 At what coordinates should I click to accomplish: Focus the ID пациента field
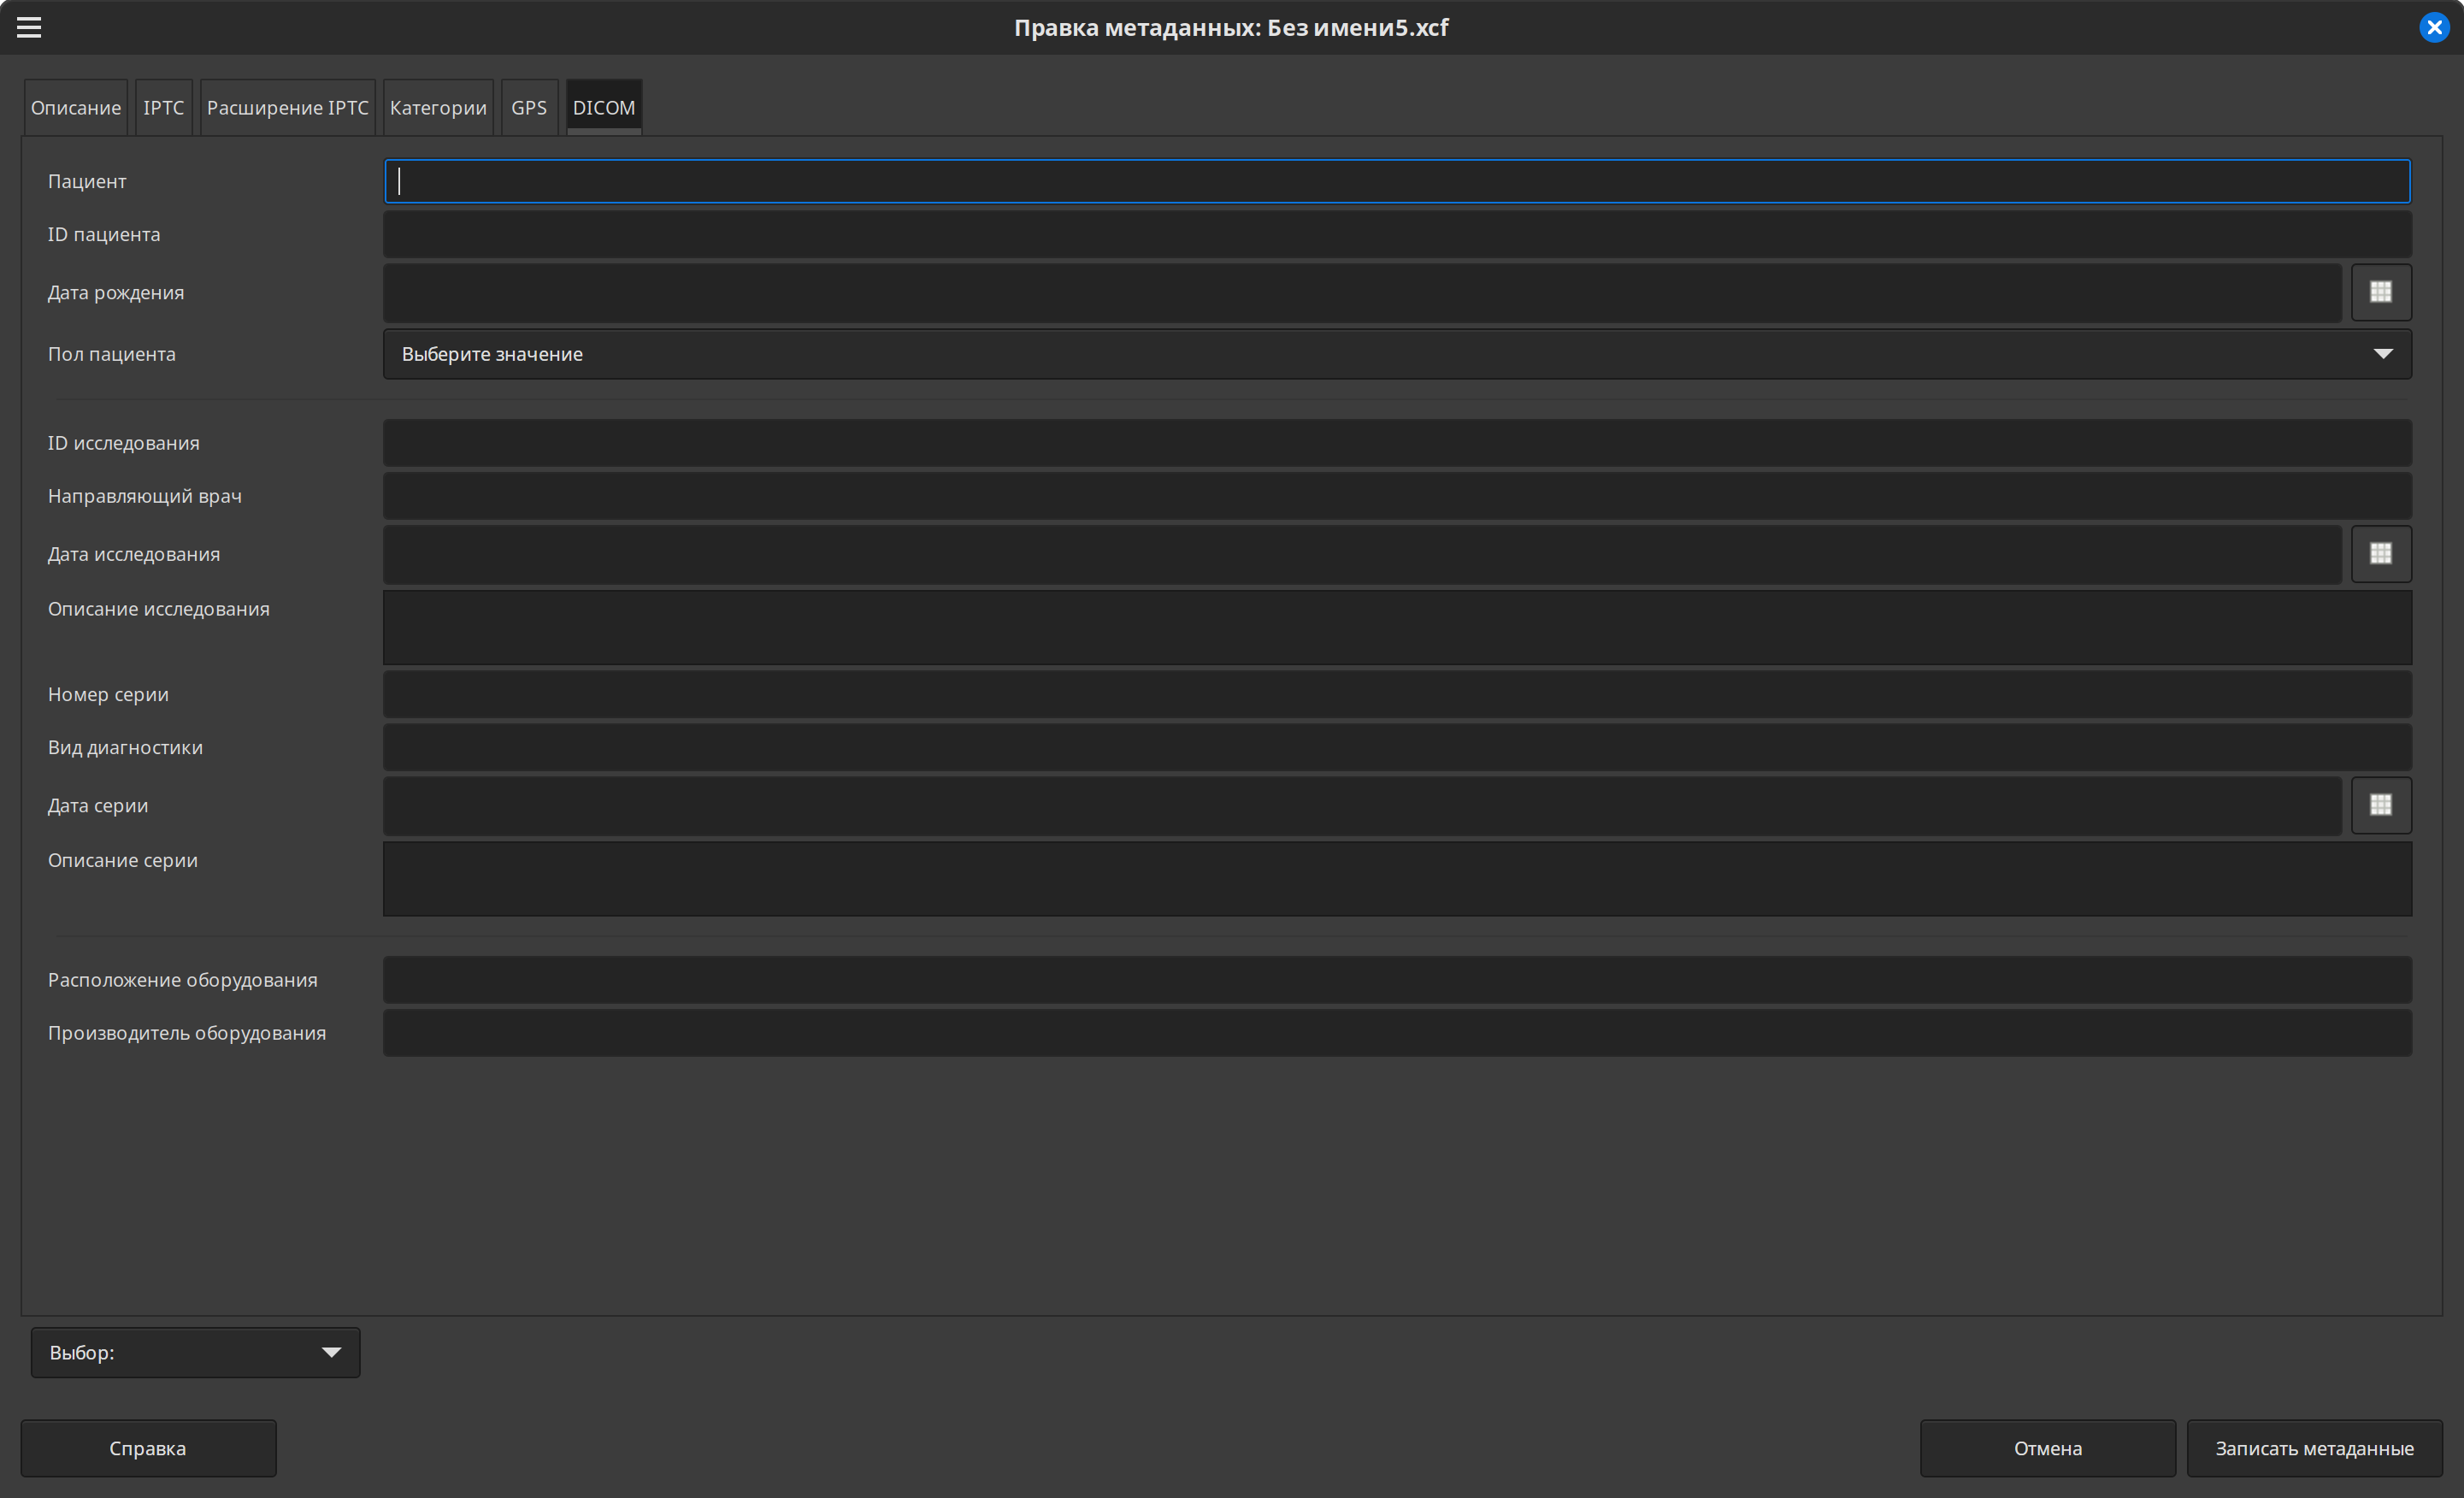click(1396, 234)
